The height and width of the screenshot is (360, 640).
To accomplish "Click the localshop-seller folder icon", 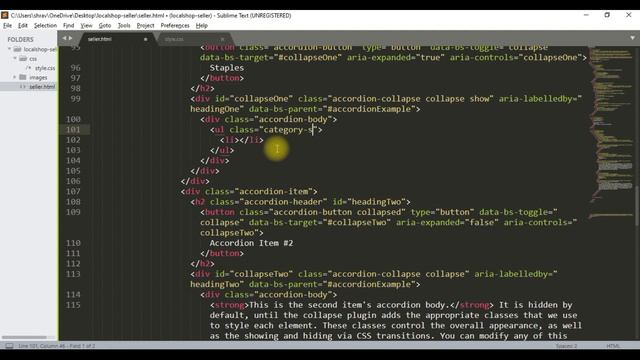I will coord(18,49).
